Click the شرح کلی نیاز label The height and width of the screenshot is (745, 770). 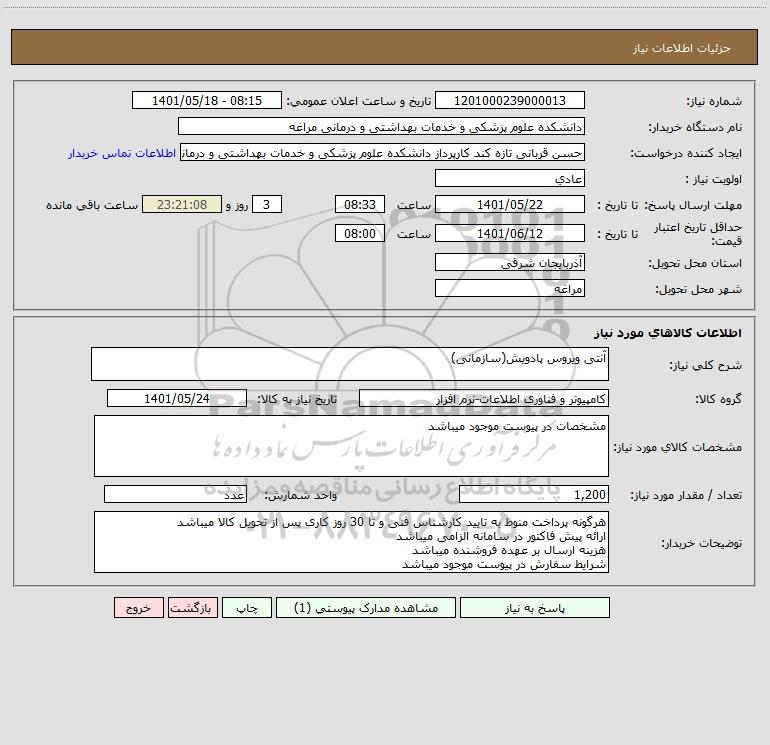706,365
